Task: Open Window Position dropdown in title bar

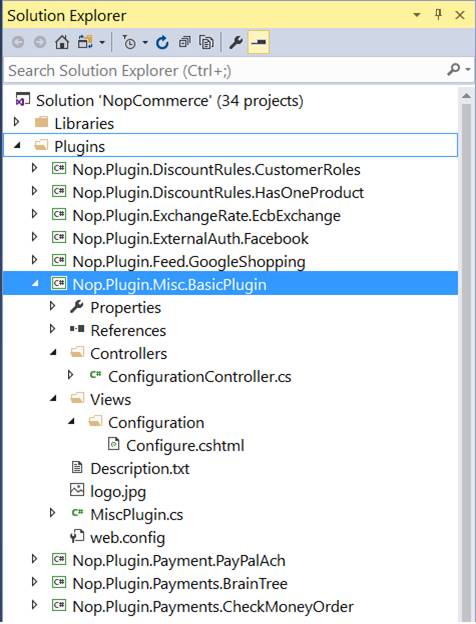Action: coord(417,15)
